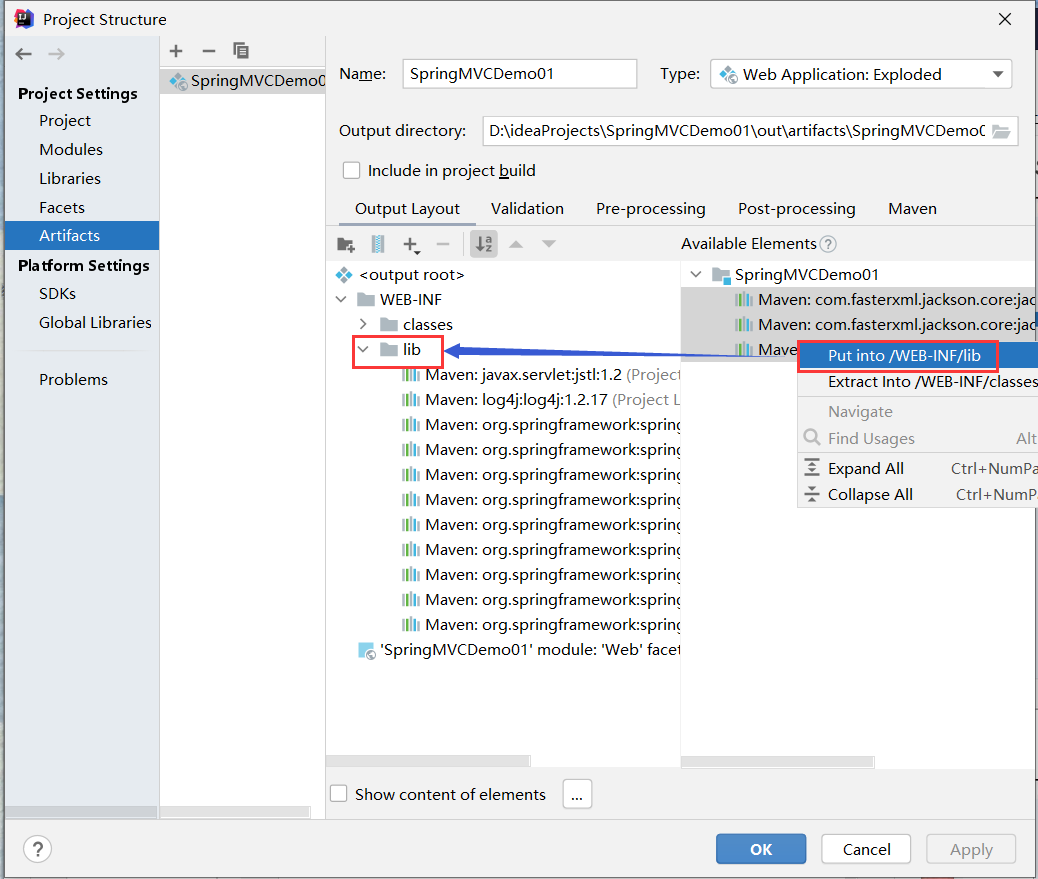Toggle sort elements by names and types
Screen dimensions: 1038x879
[x=484, y=244]
